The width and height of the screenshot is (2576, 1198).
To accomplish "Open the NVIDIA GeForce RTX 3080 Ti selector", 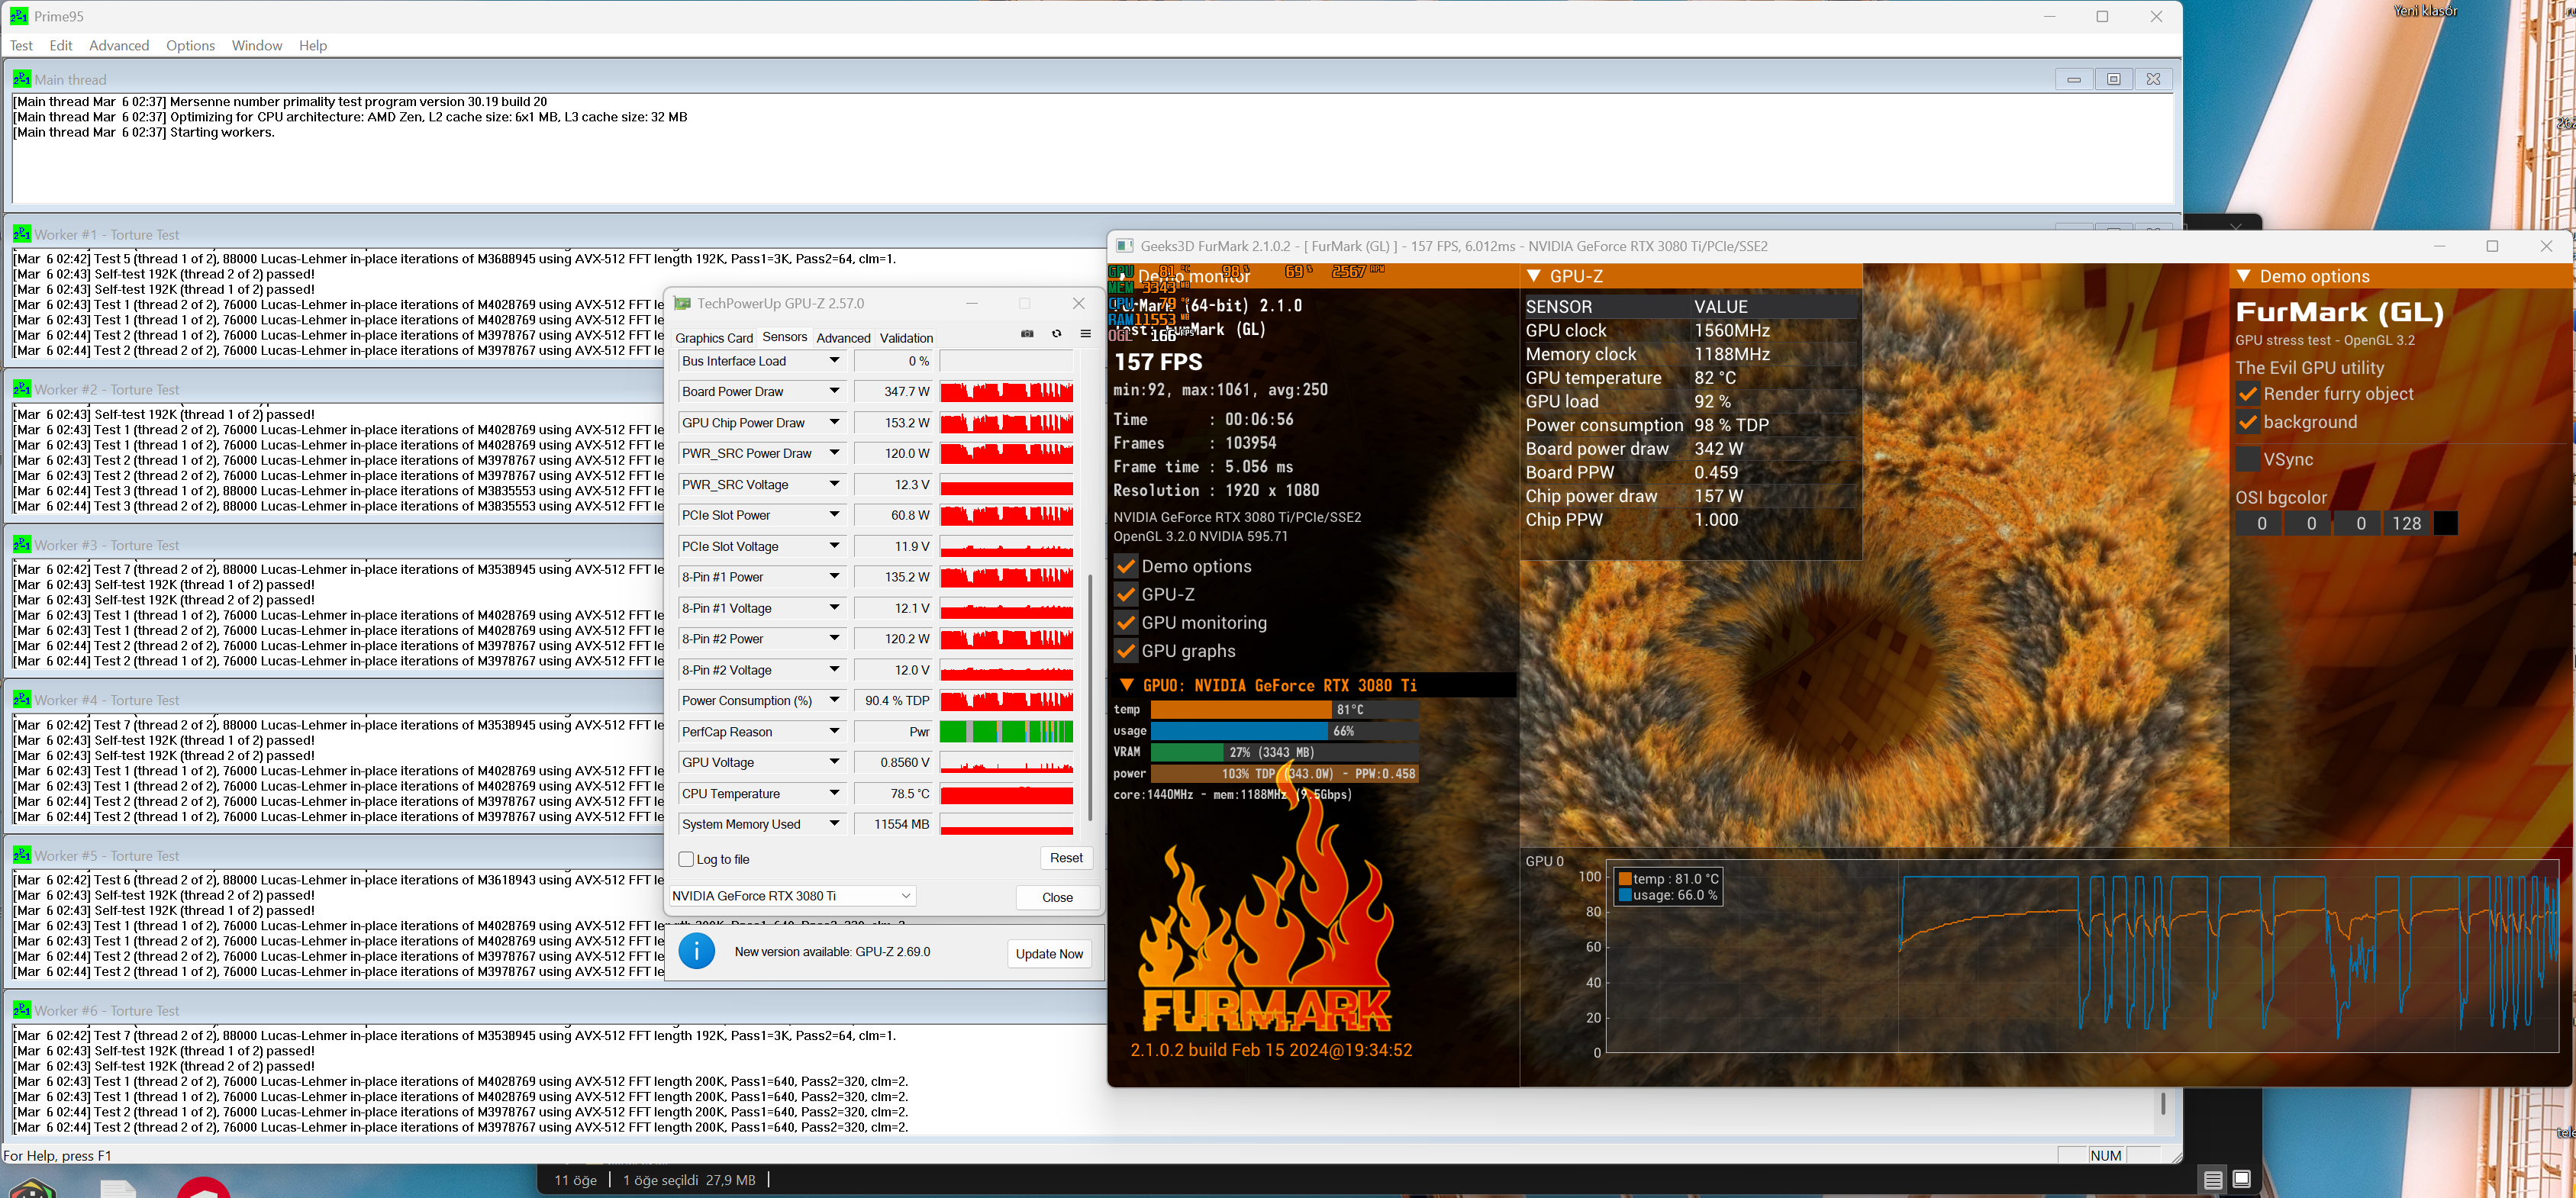I will pos(792,896).
